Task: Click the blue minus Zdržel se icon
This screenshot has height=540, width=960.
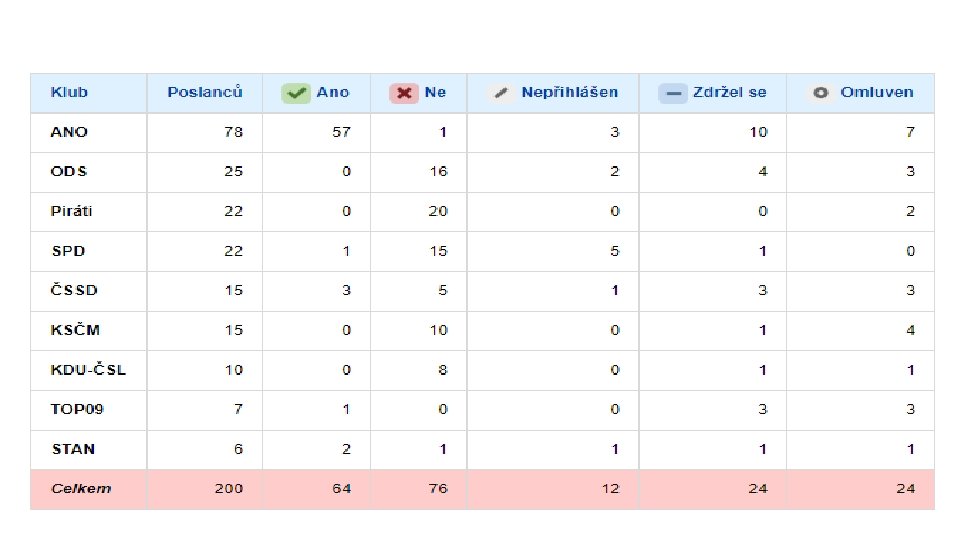Action: [x=673, y=93]
